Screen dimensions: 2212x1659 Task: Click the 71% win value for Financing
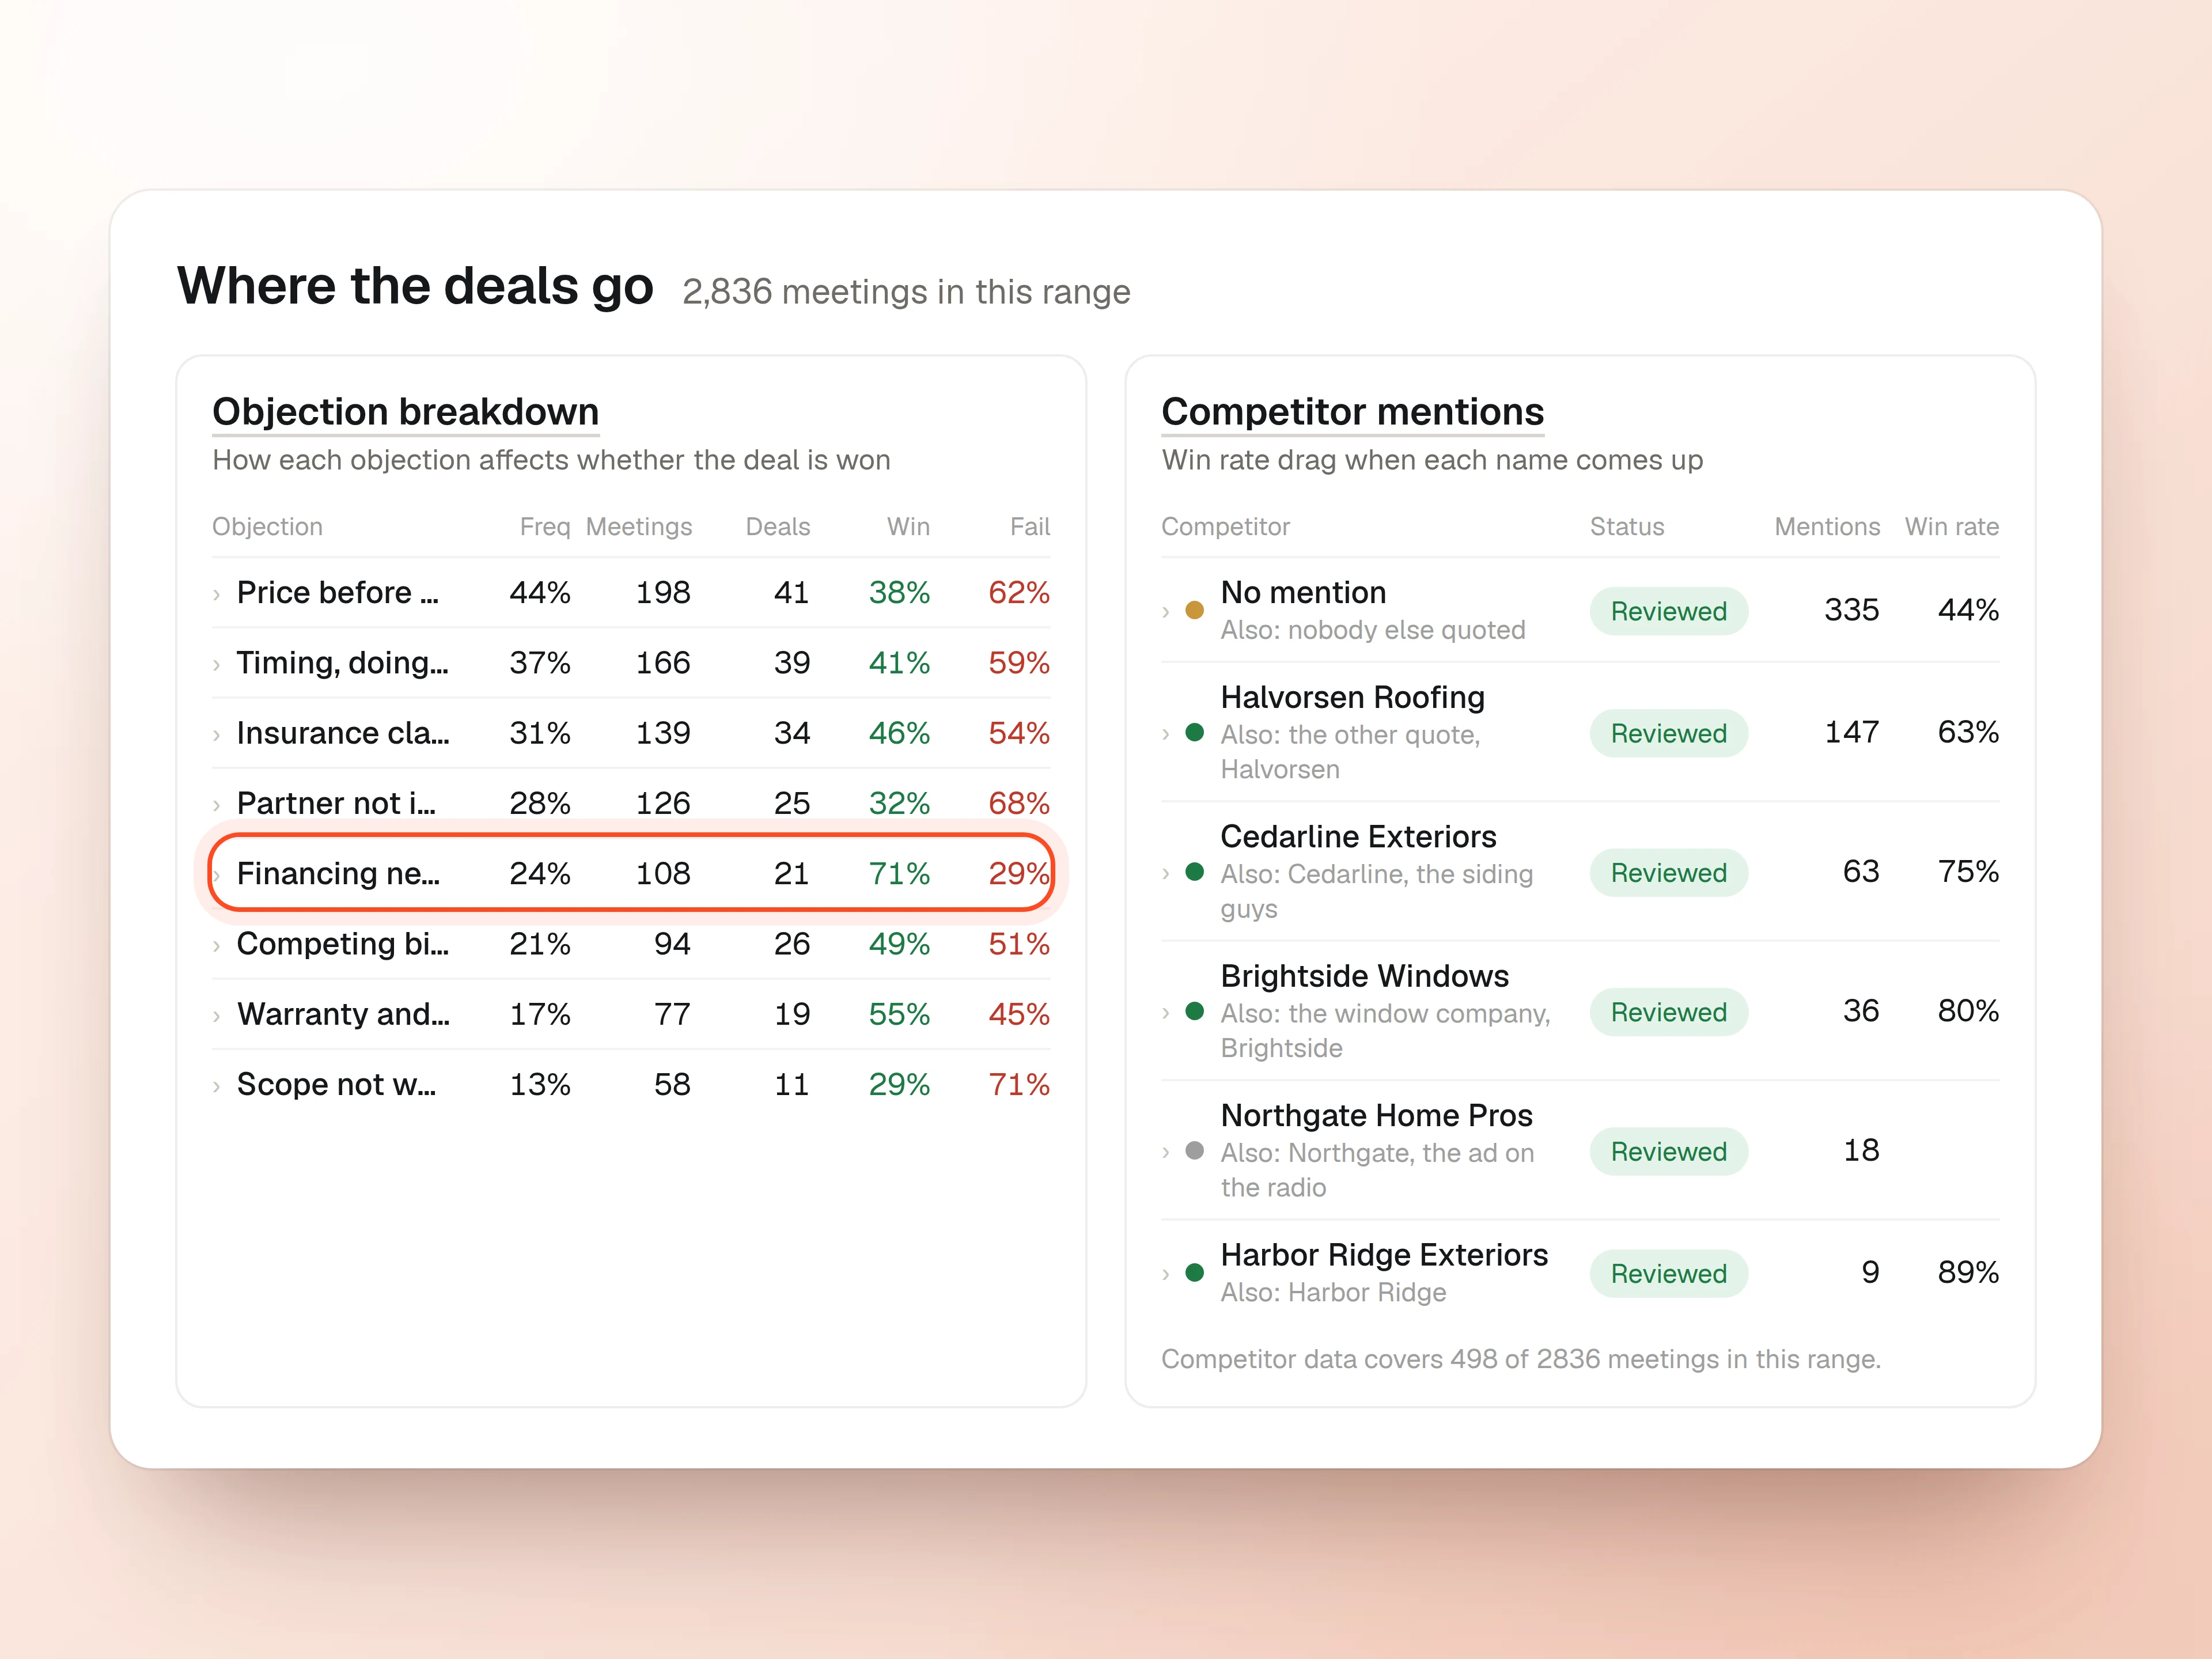click(899, 874)
